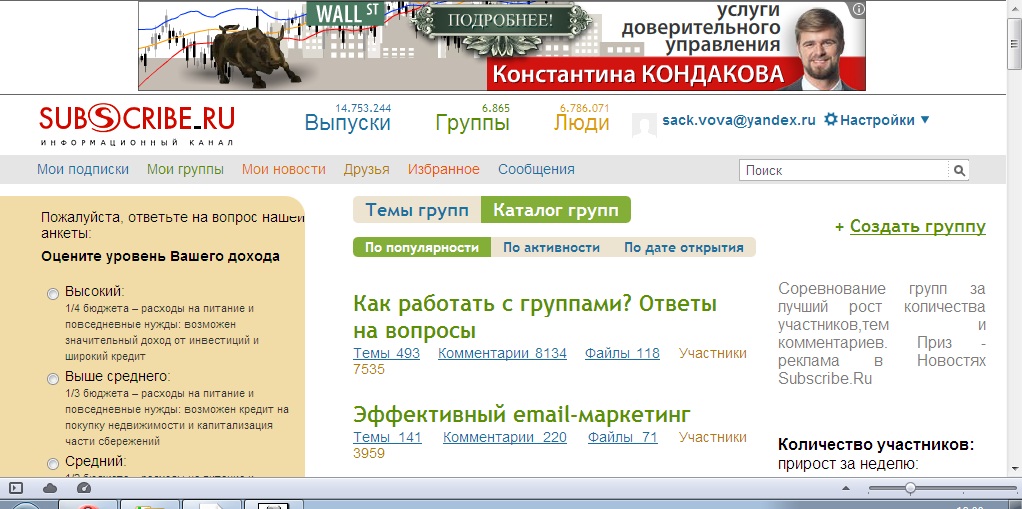
Task: Click the Создать группу link
Action: (917, 227)
